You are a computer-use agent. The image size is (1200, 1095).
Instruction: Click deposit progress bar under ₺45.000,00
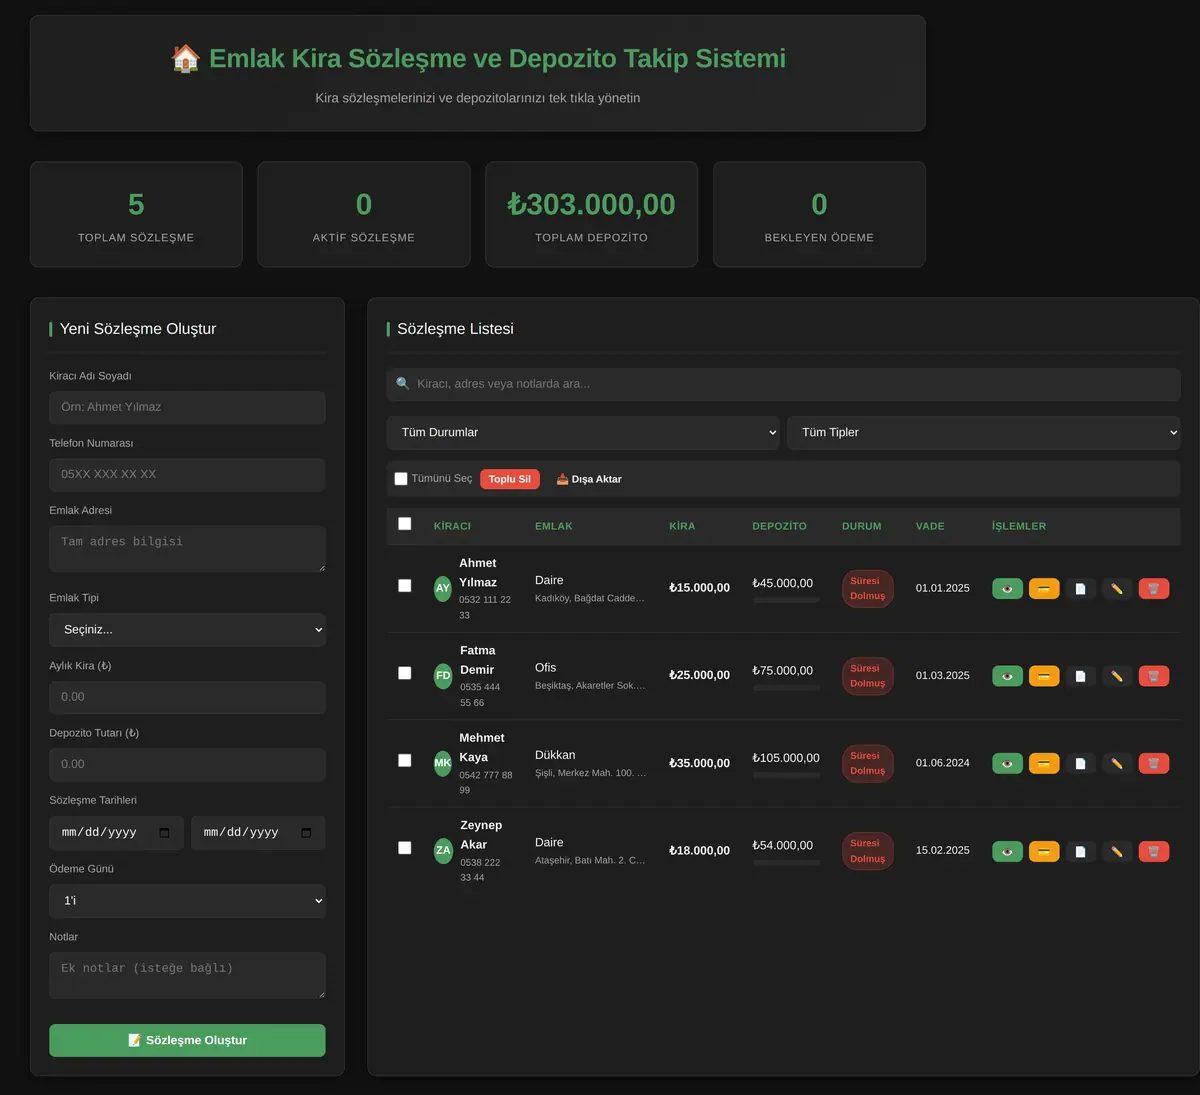click(x=786, y=600)
